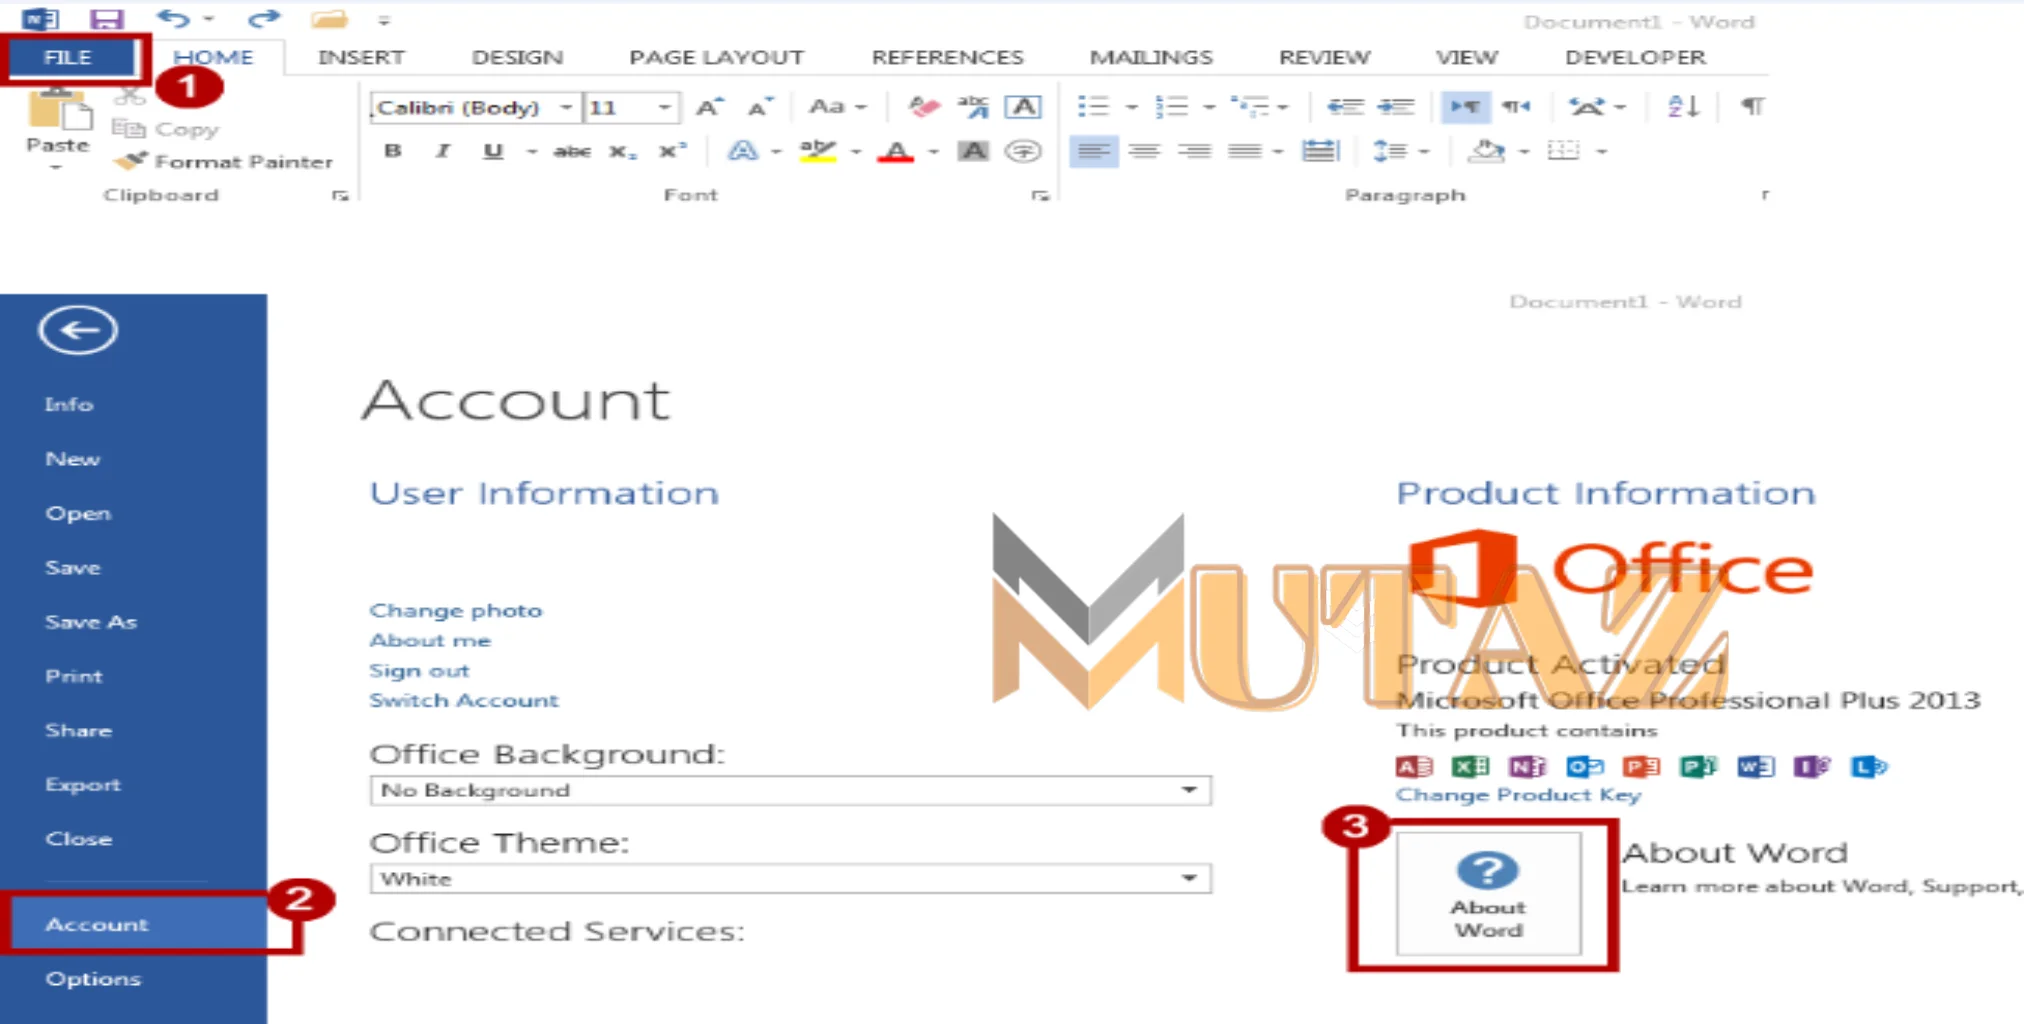The image size is (2024, 1024).
Task: Open the Clipboard dialog launcher
Action: [x=341, y=196]
